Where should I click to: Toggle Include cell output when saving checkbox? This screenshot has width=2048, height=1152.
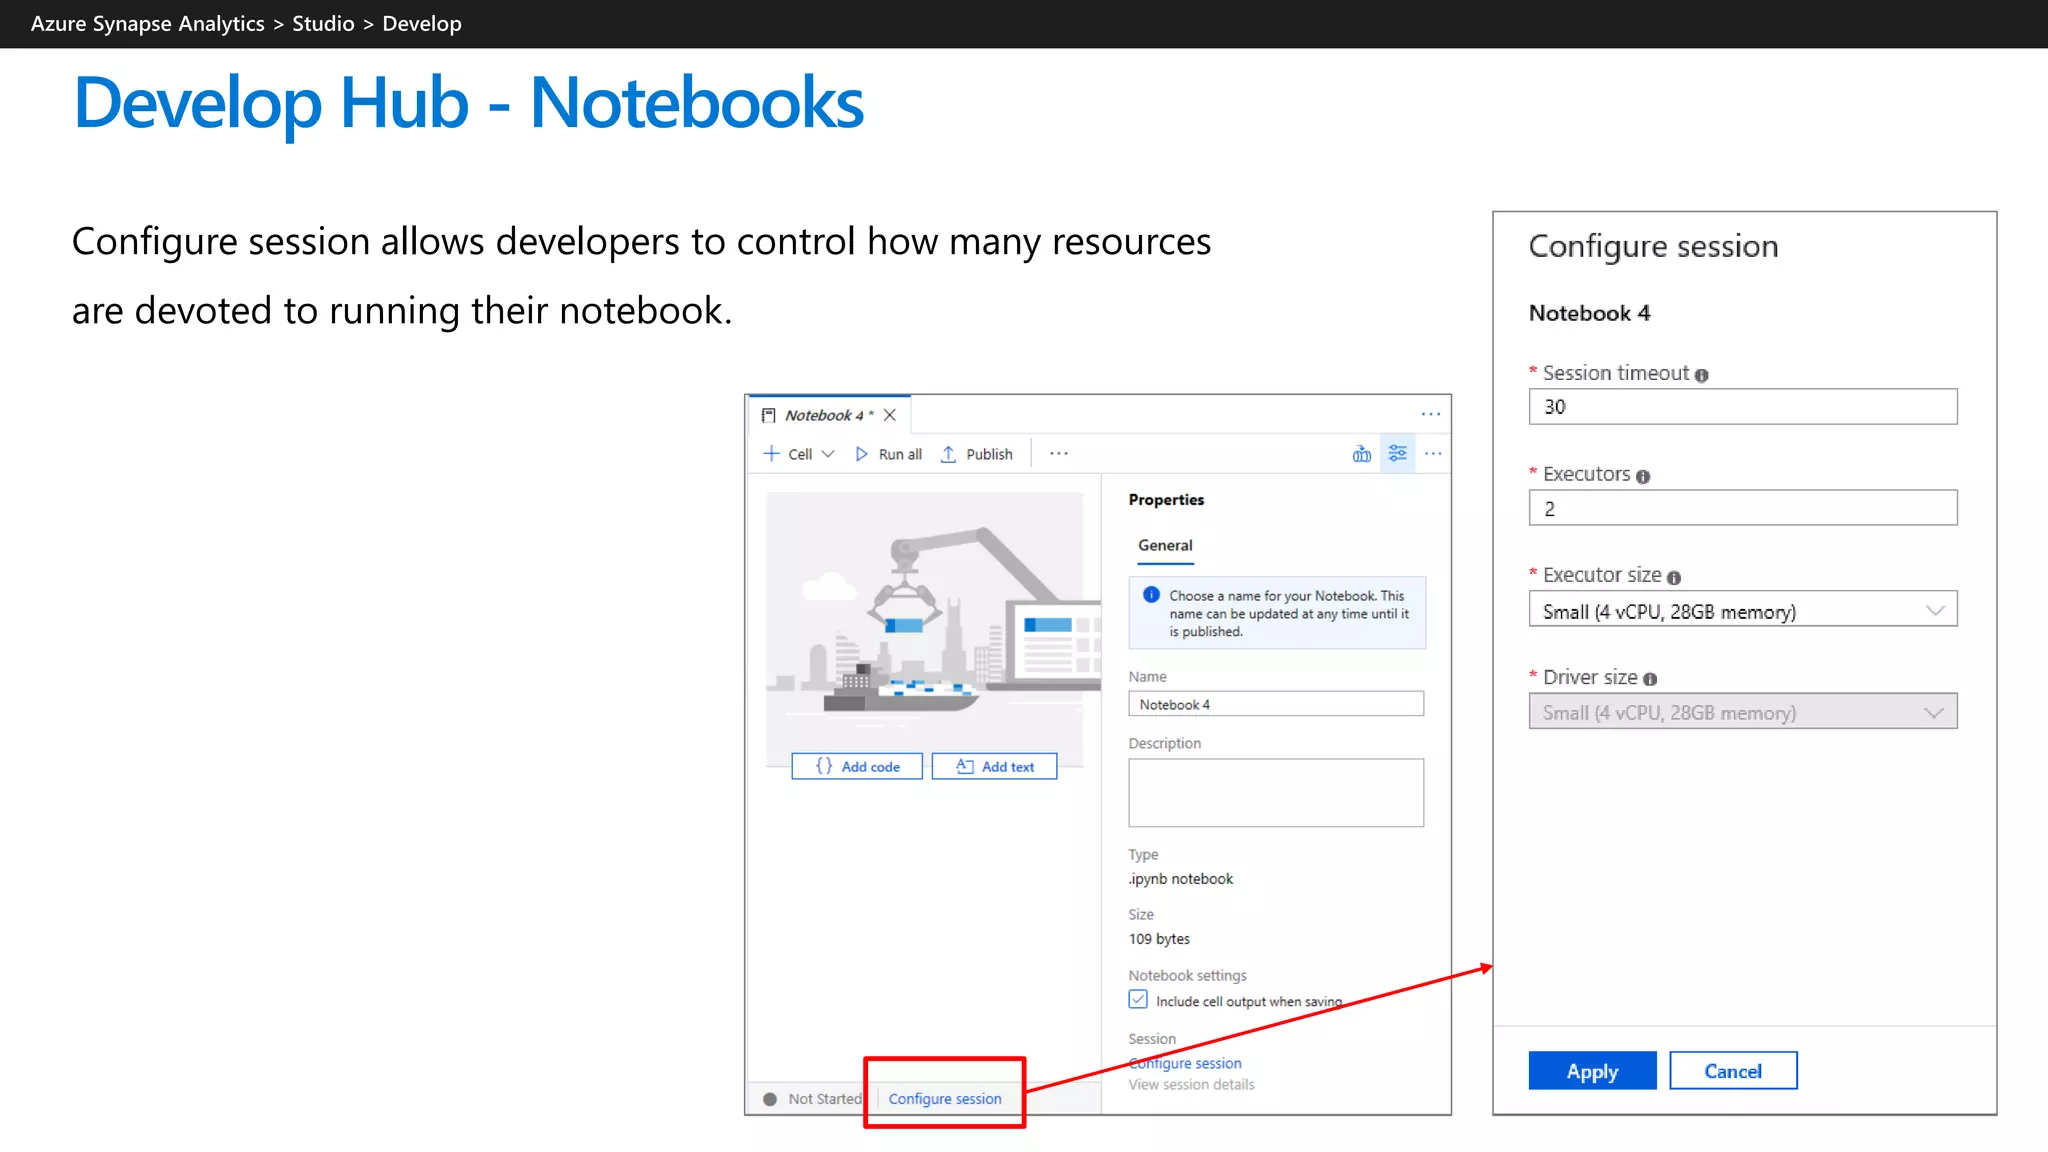click(x=1138, y=1000)
